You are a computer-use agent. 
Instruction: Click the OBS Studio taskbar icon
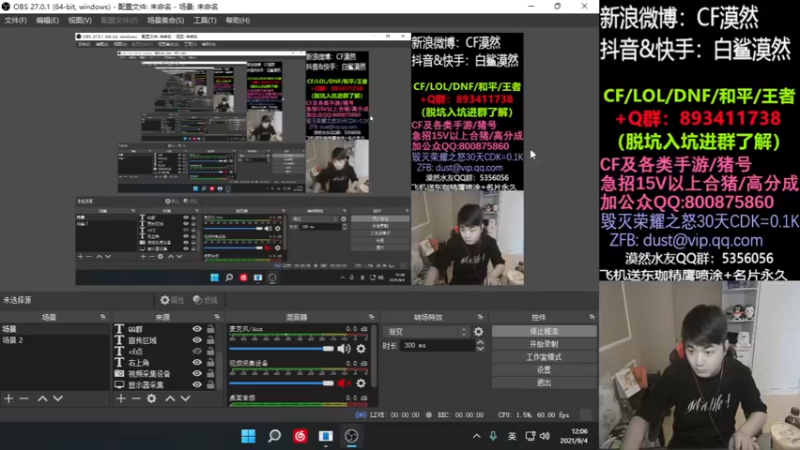click(x=352, y=436)
